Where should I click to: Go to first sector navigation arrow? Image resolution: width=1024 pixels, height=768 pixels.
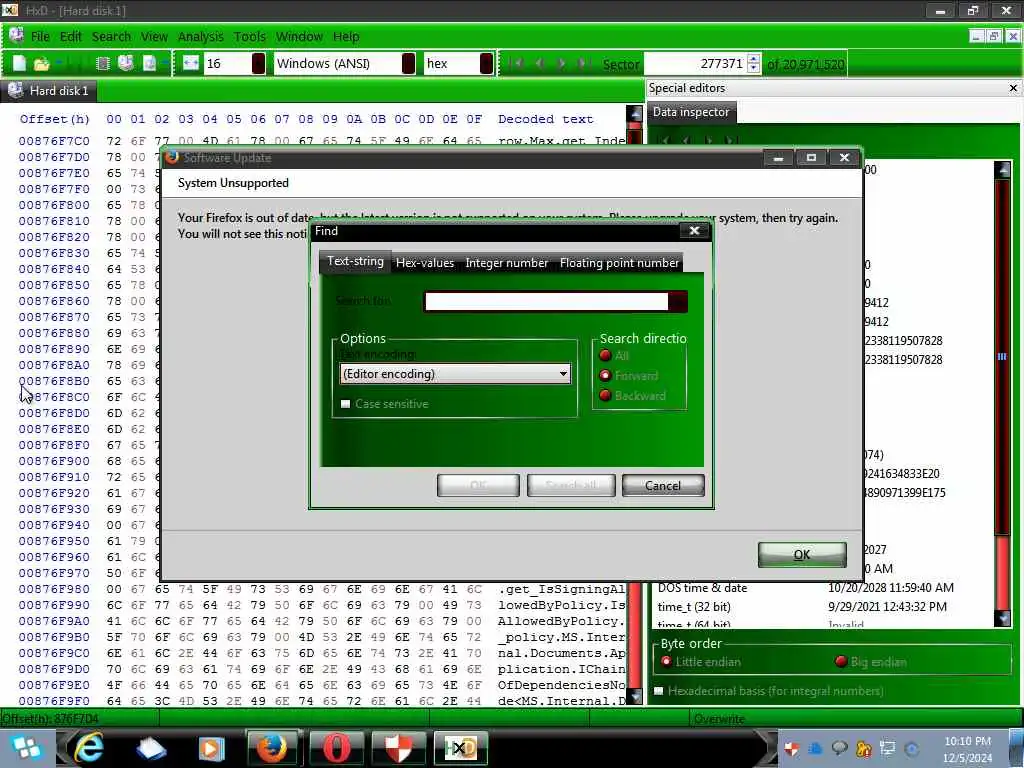(517, 63)
